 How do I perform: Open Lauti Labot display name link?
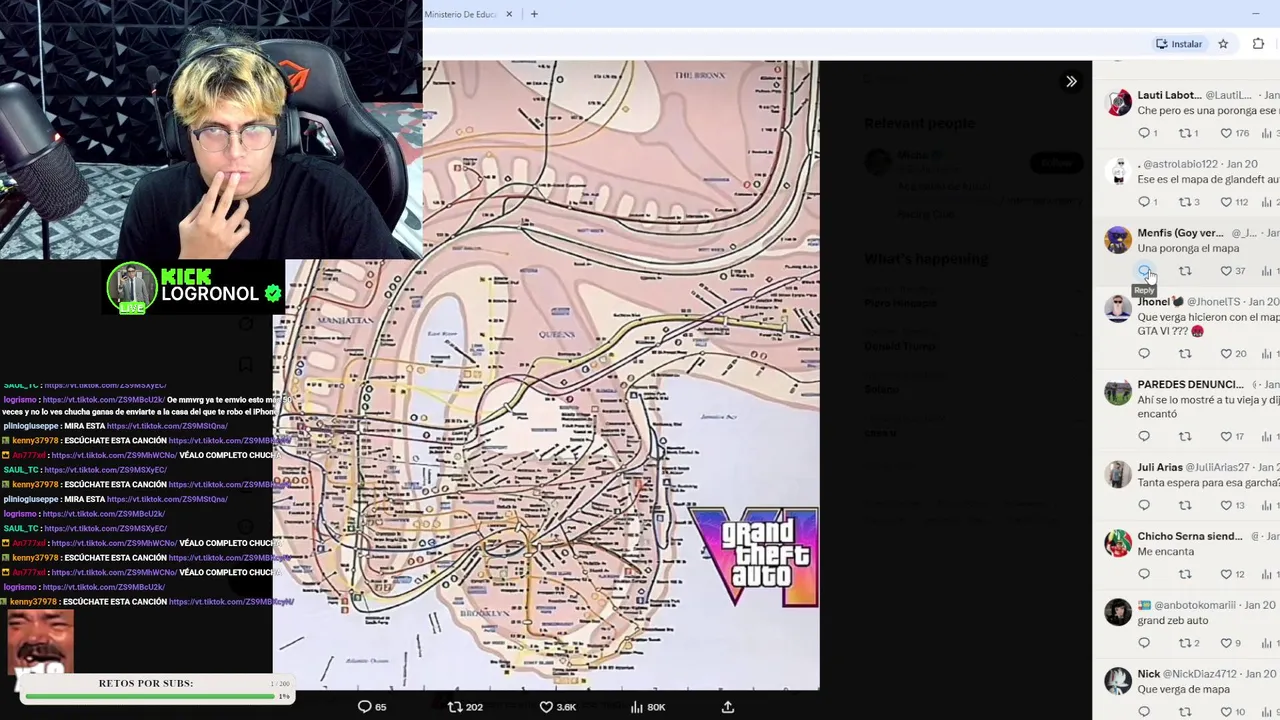pyautogui.click(x=1169, y=95)
